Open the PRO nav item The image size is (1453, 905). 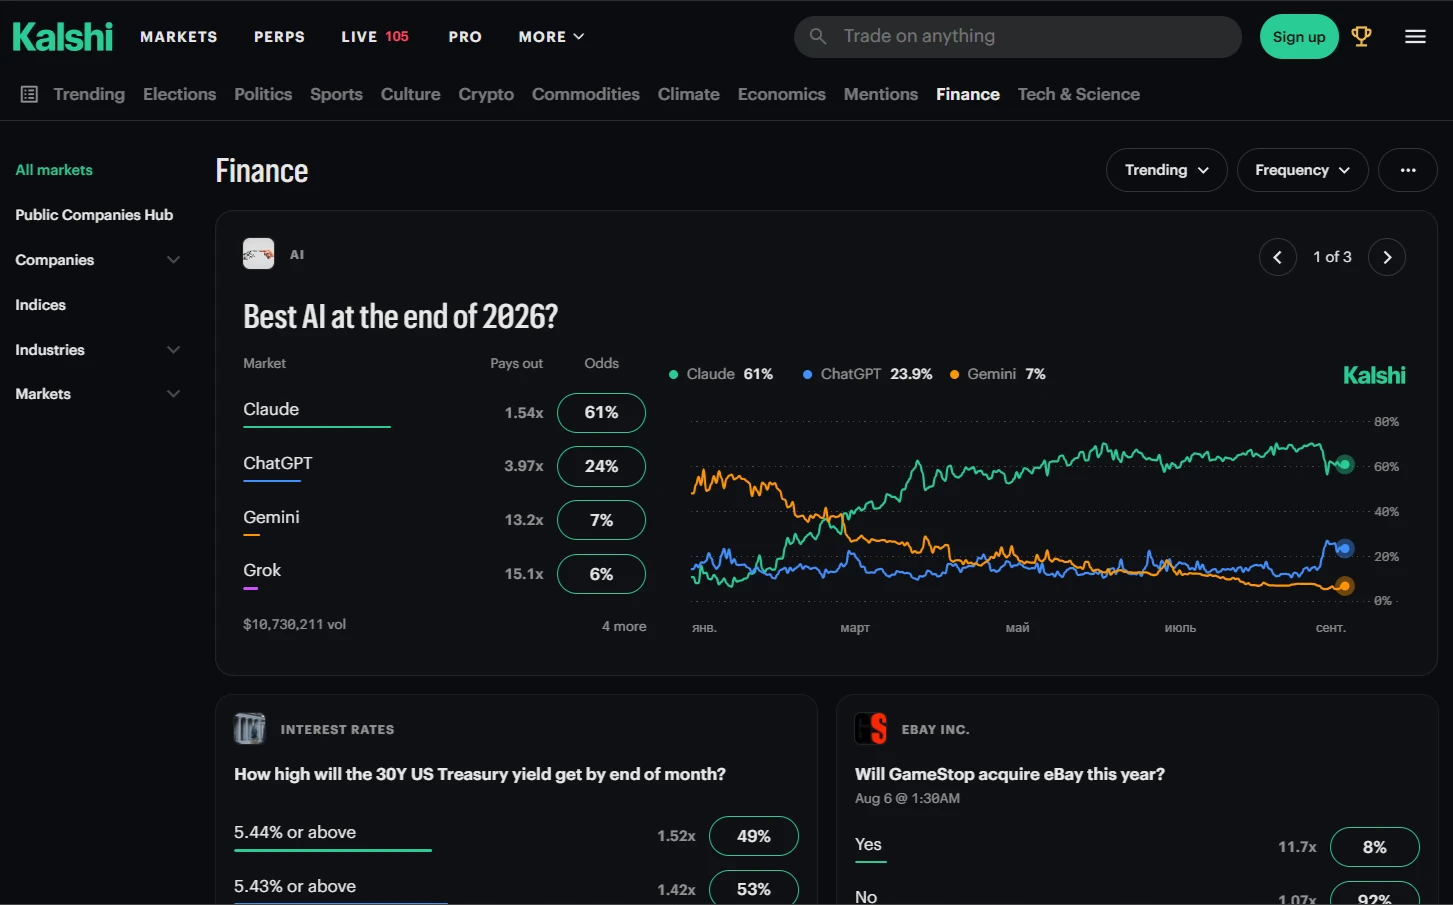click(x=465, y=37)
